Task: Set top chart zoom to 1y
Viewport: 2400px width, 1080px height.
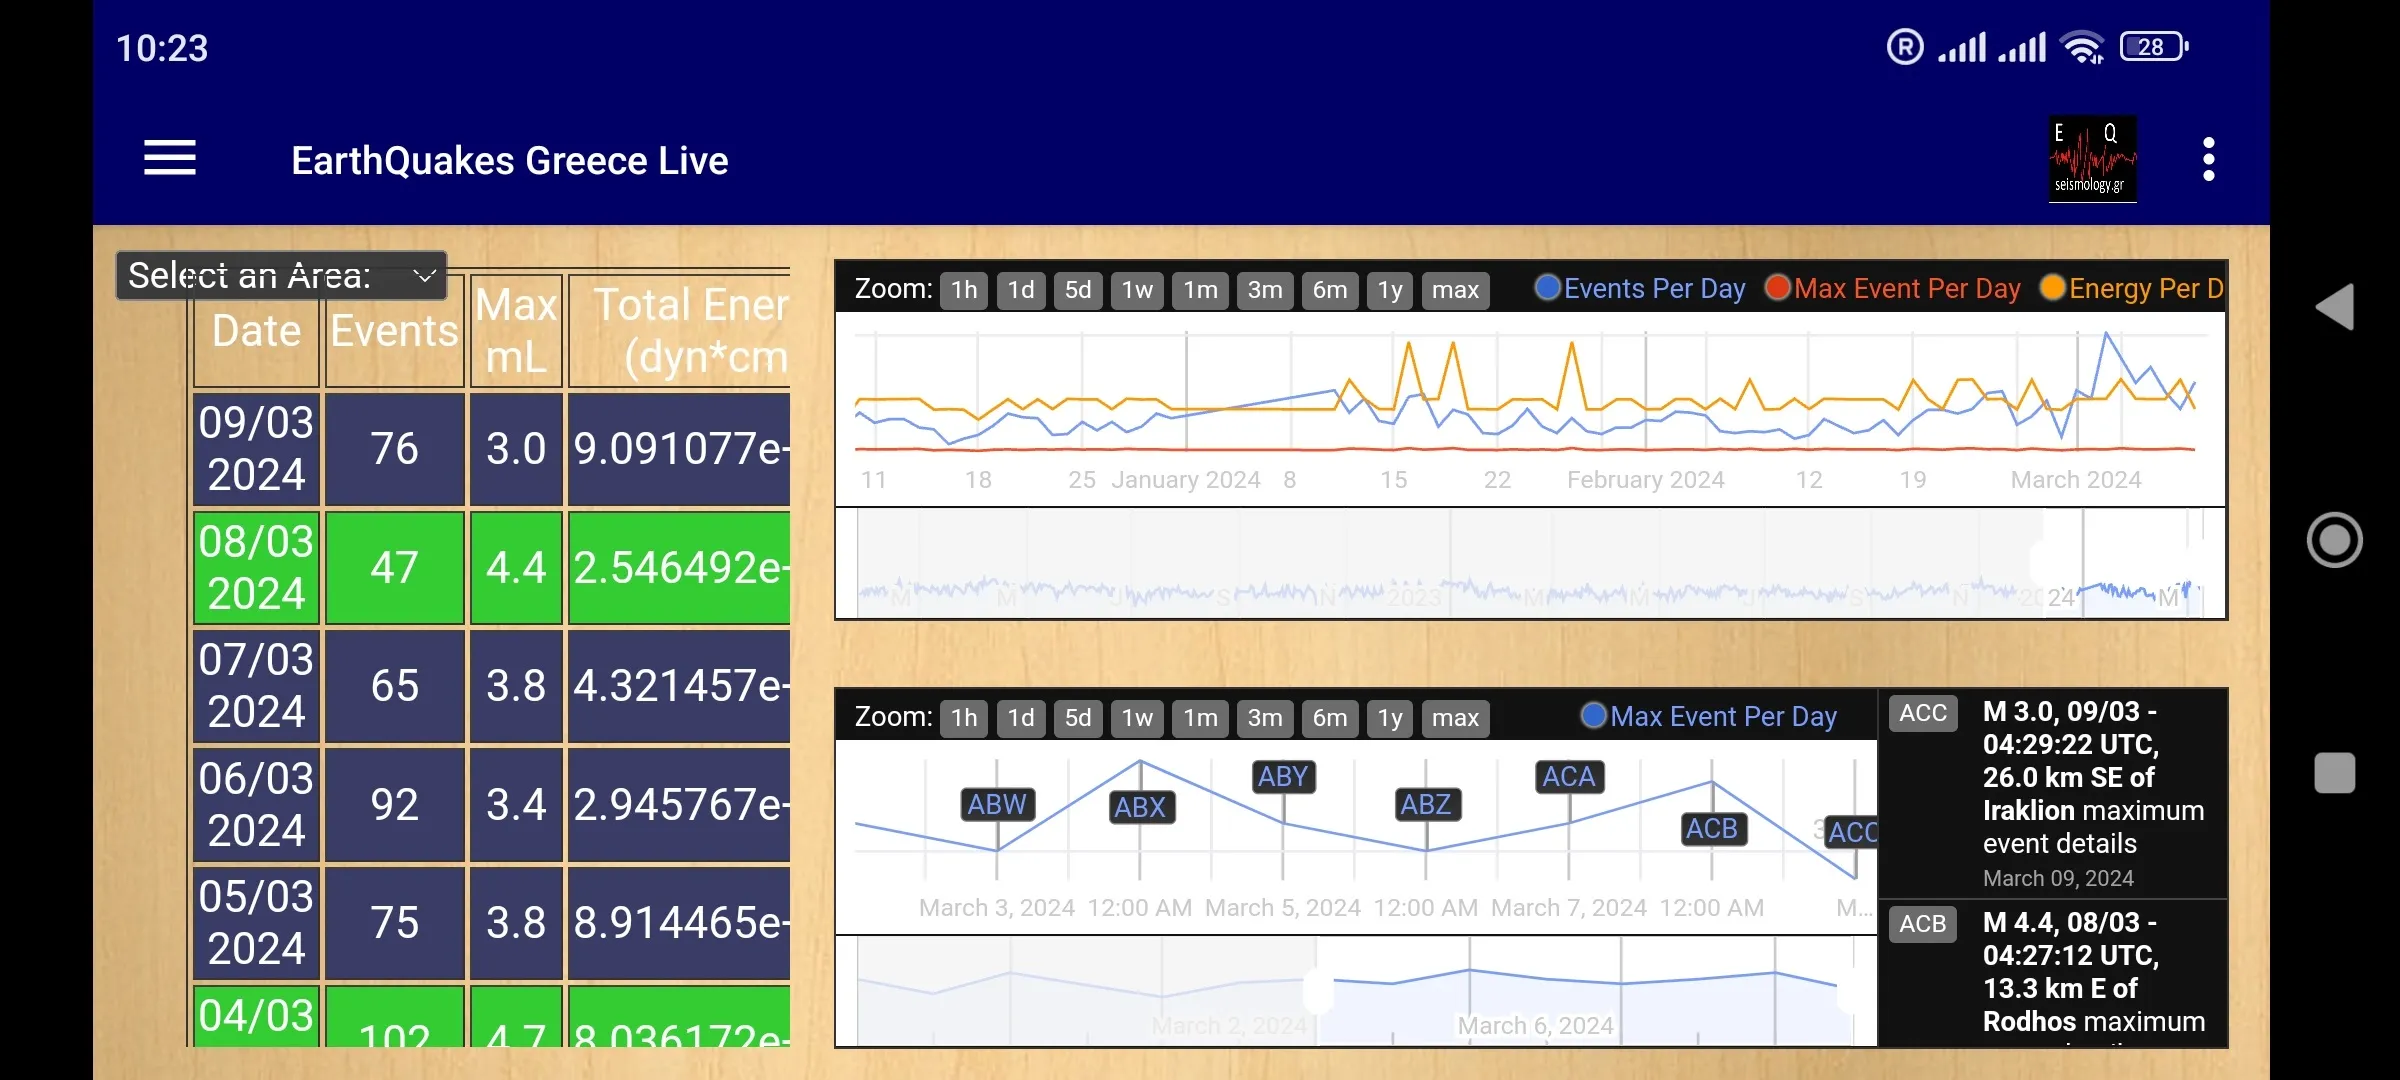Action: pos(1390,290)
